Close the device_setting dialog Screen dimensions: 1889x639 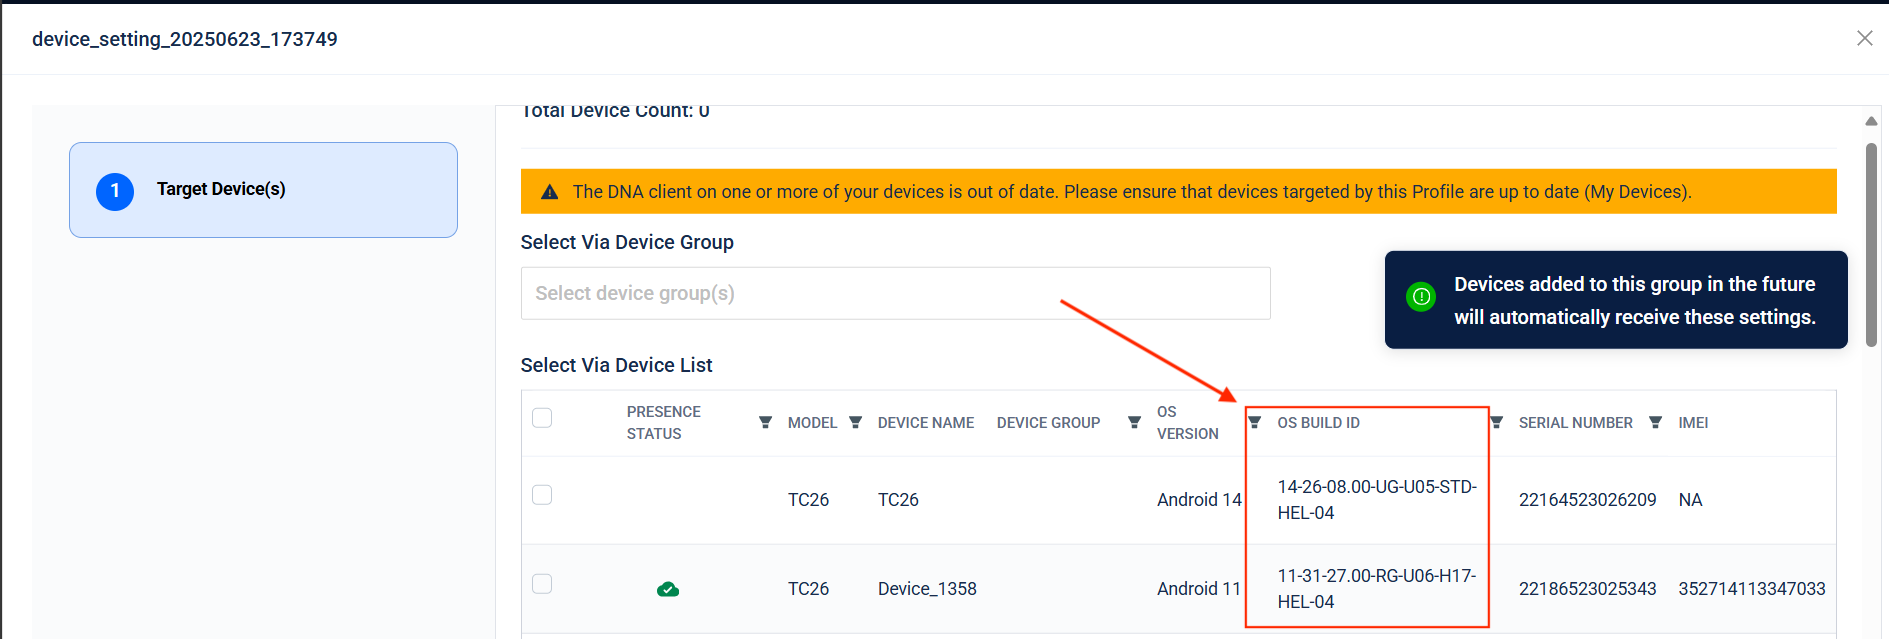[1864, 38]
